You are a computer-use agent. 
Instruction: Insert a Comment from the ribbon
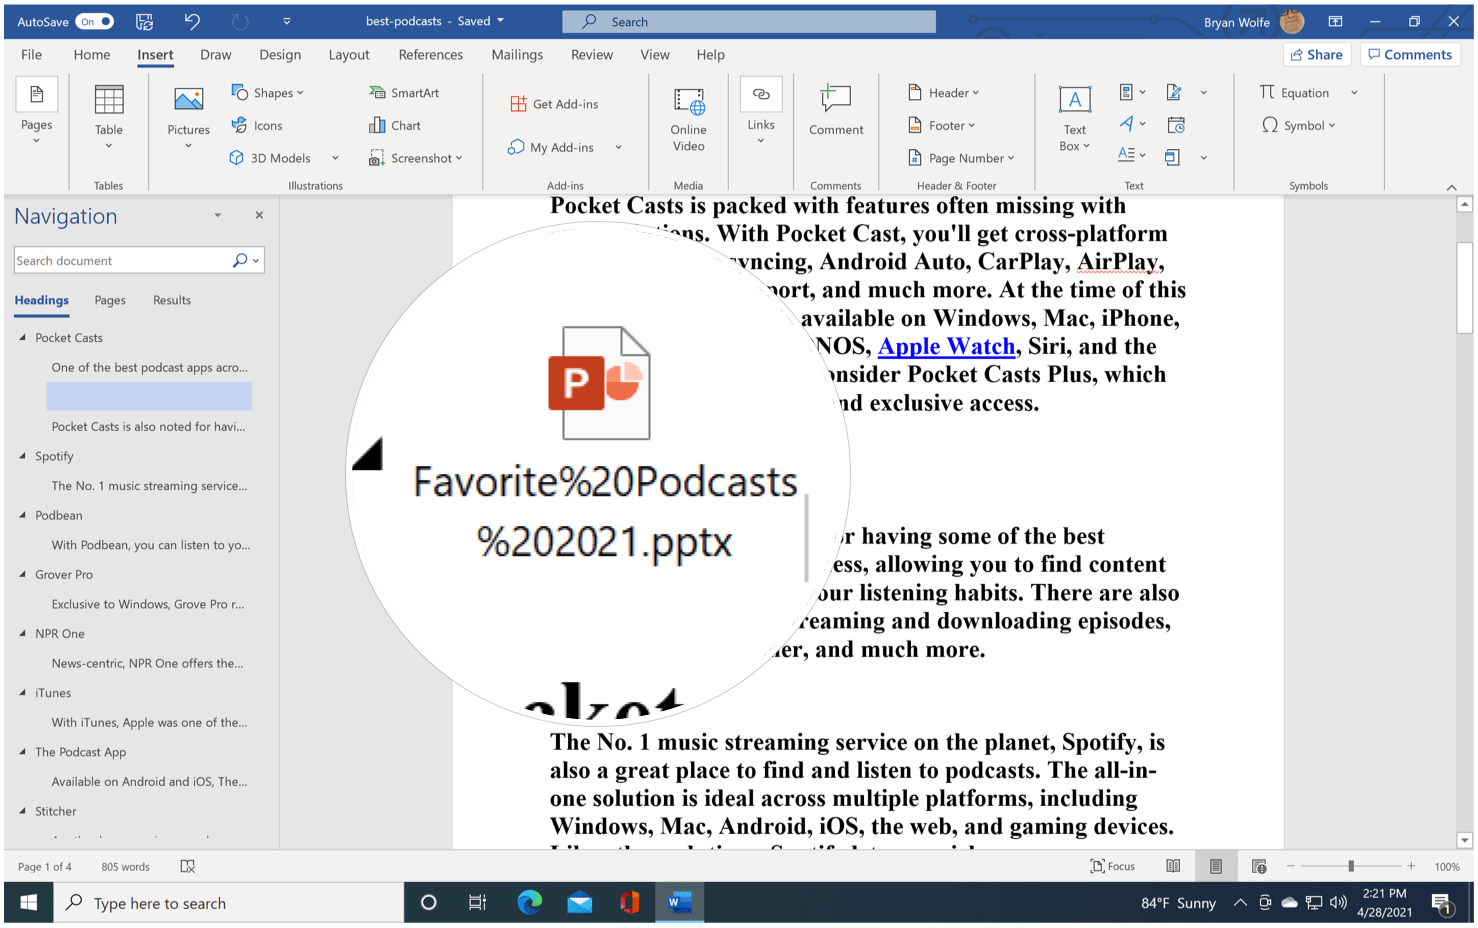(x=836, y=111)
